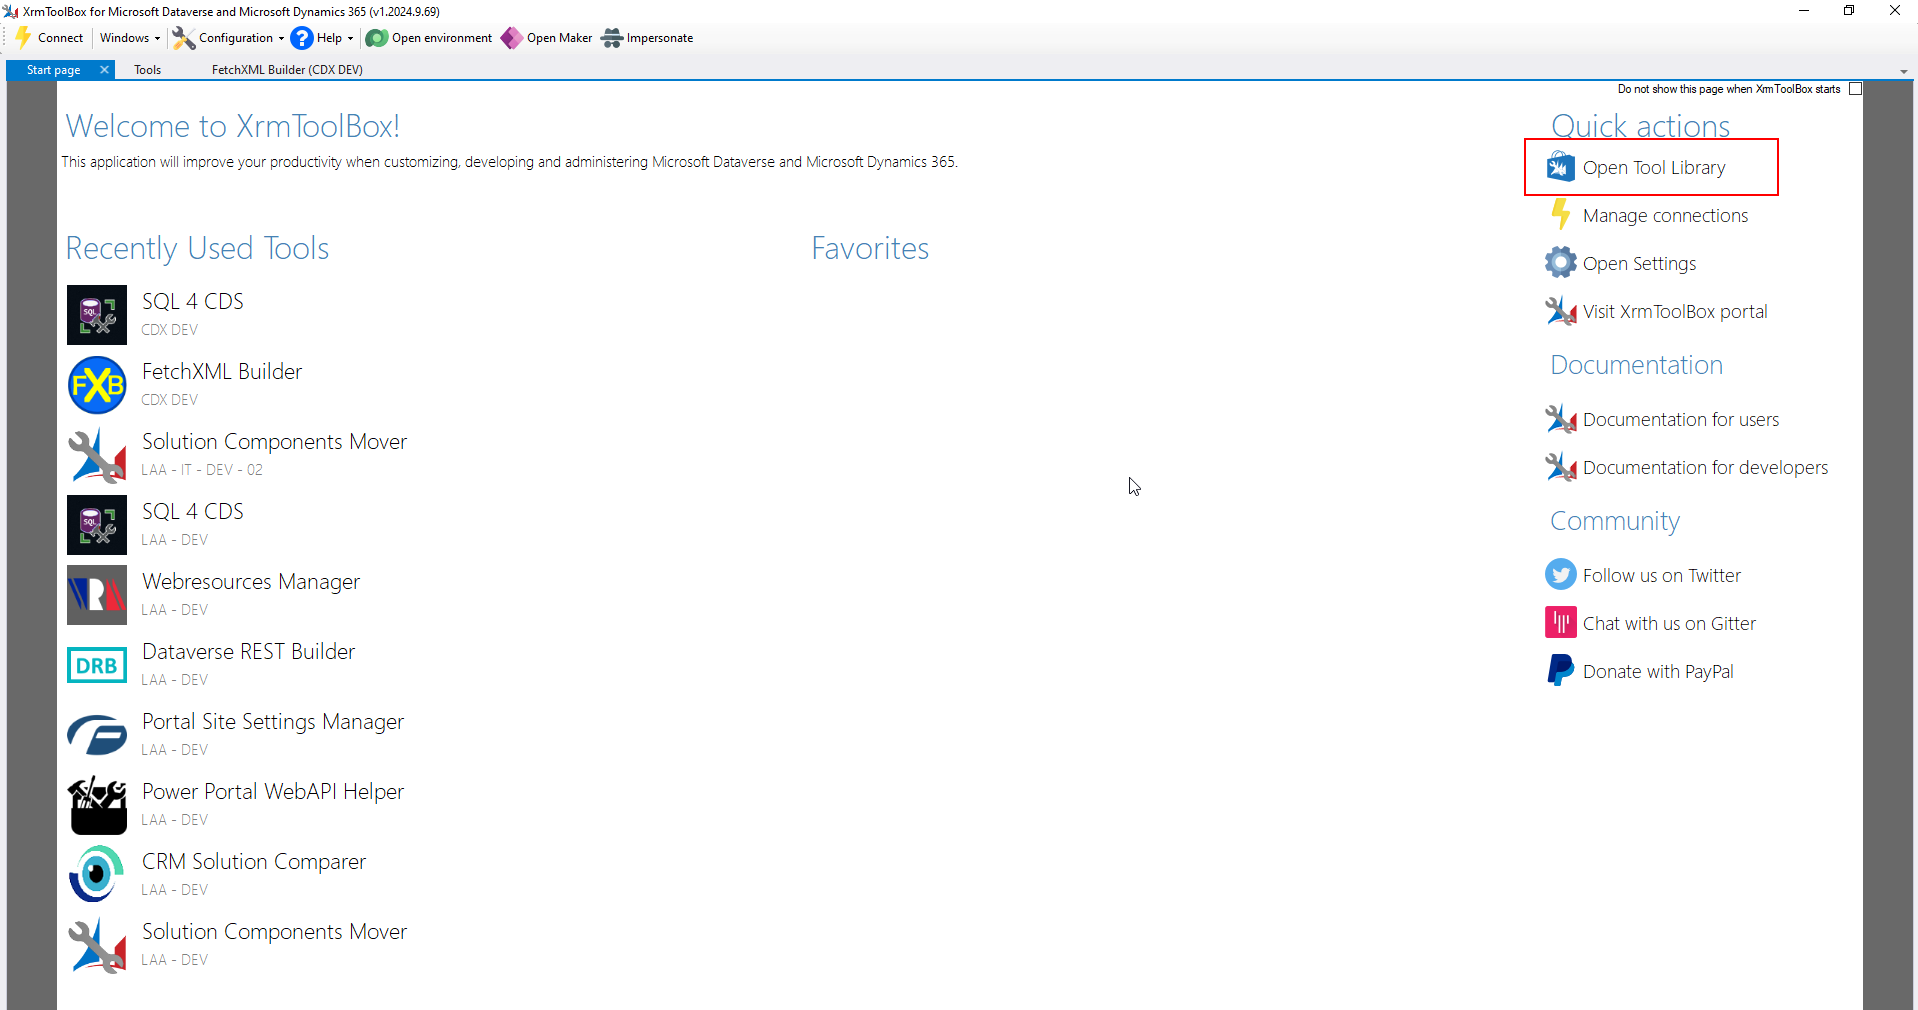Open Dataverse REST Builder tool name
1918x1010 pixels.
(x=248, y=652)
